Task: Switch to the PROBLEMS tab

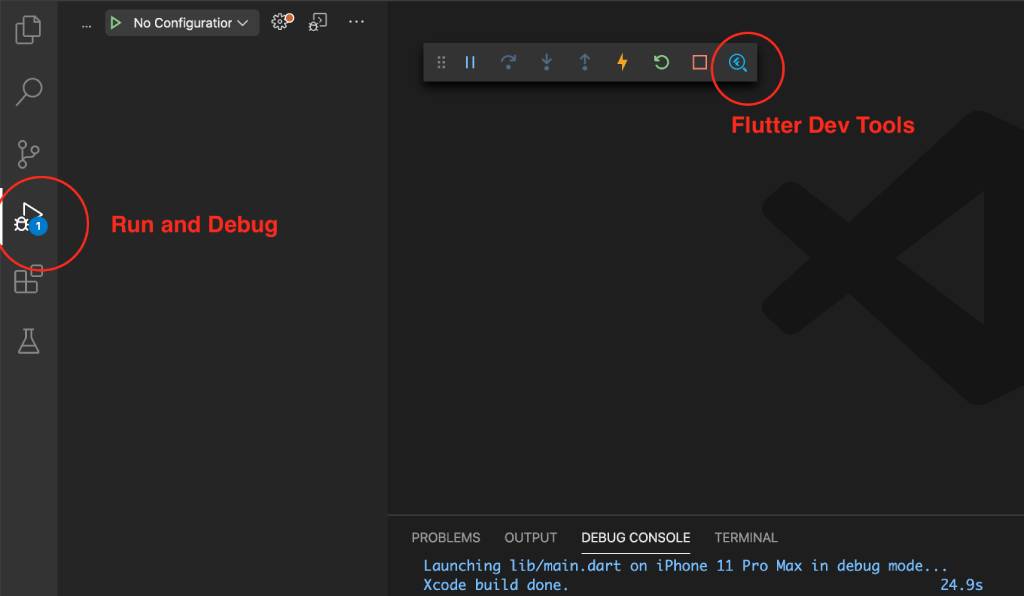Action: pos(445,537)
